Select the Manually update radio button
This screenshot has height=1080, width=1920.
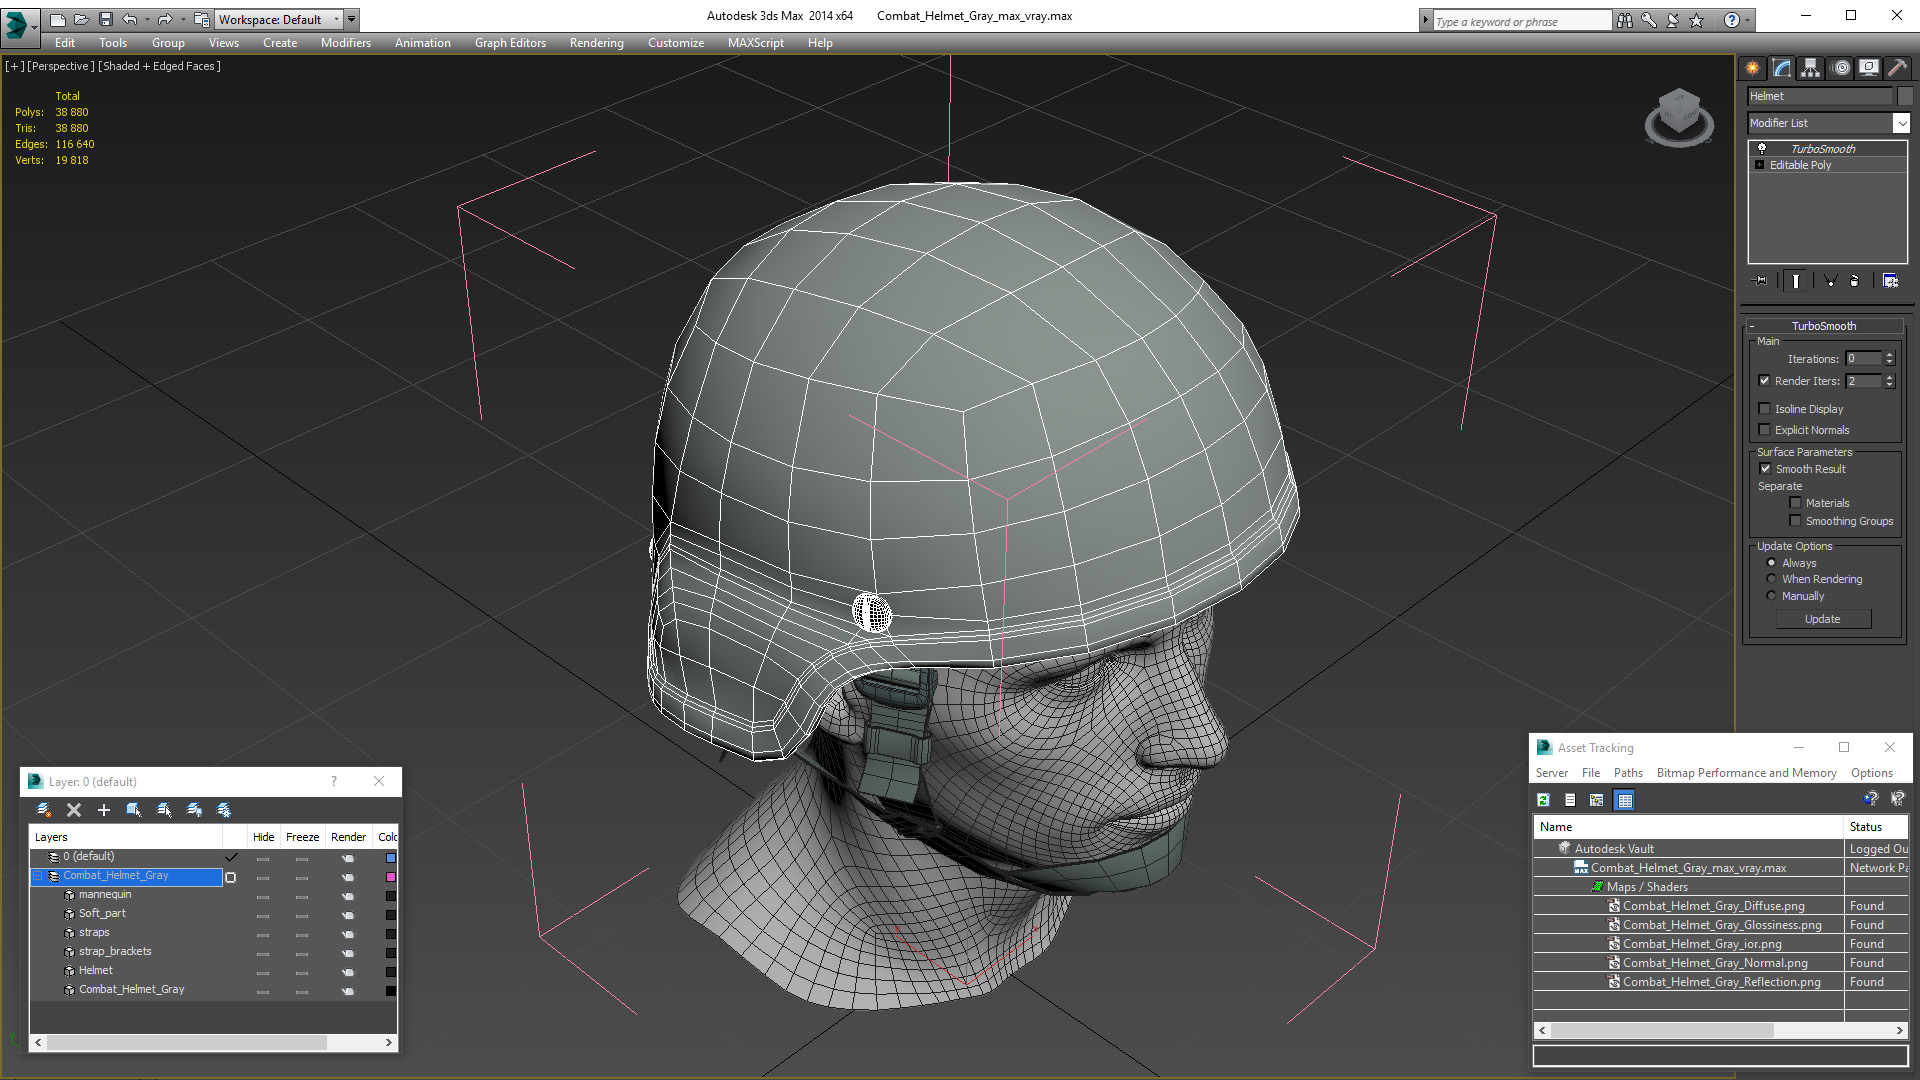(x=1771, y=596)
